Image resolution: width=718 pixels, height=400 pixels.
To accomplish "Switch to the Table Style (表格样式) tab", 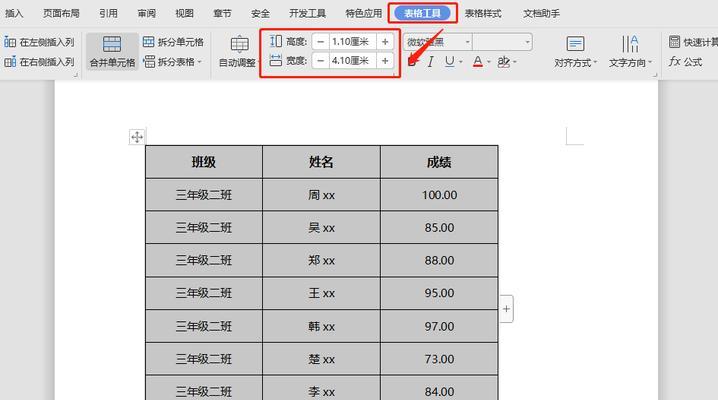I will click(x=483, y=14).
